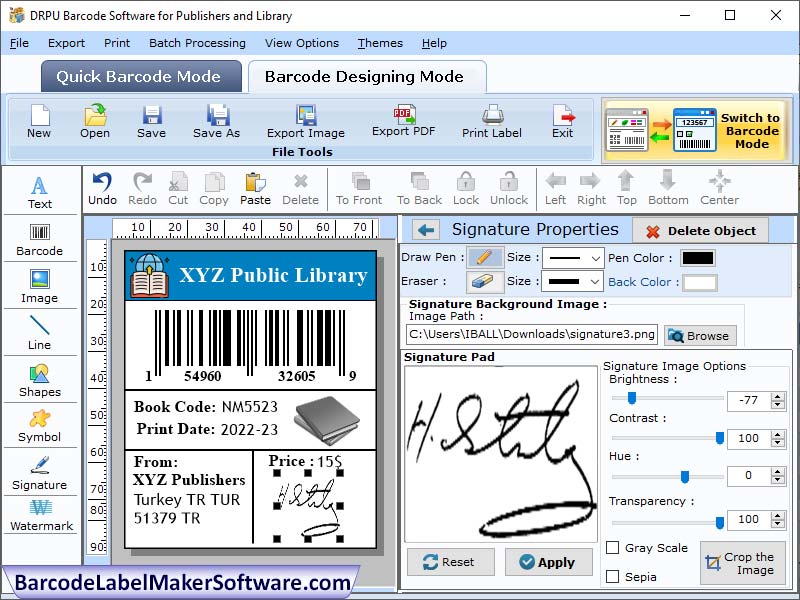This screenshot has height=600, width=800.
Task: Select the Line tool
Action: tap(40, 330)
